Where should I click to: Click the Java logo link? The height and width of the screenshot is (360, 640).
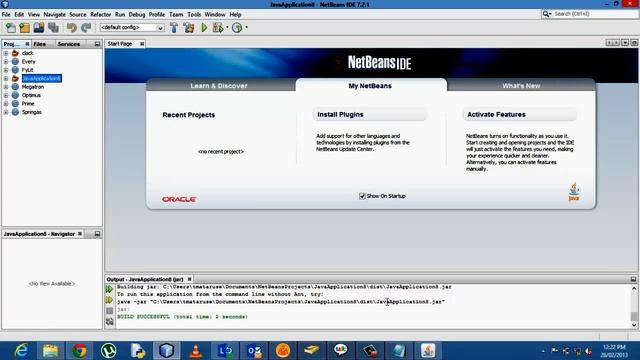point(574,192)
